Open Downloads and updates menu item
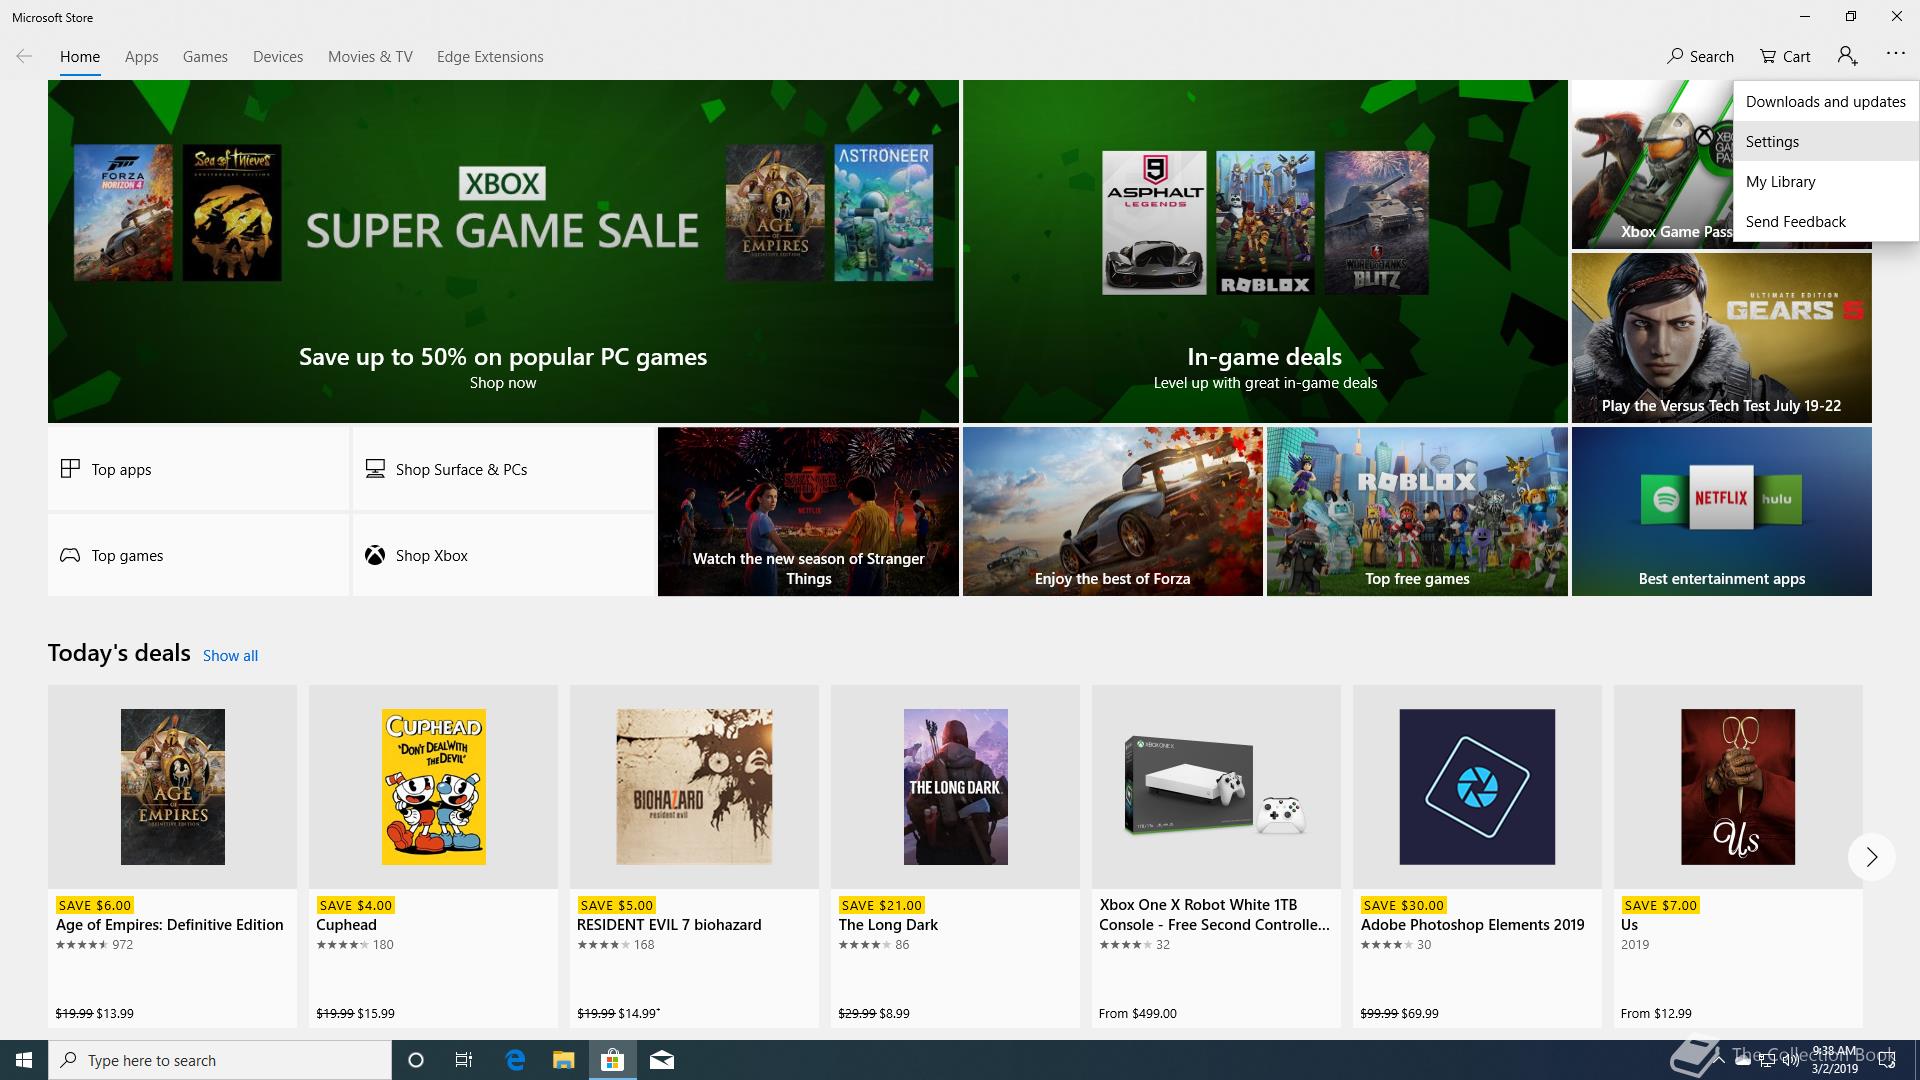 pos(1826,101)
